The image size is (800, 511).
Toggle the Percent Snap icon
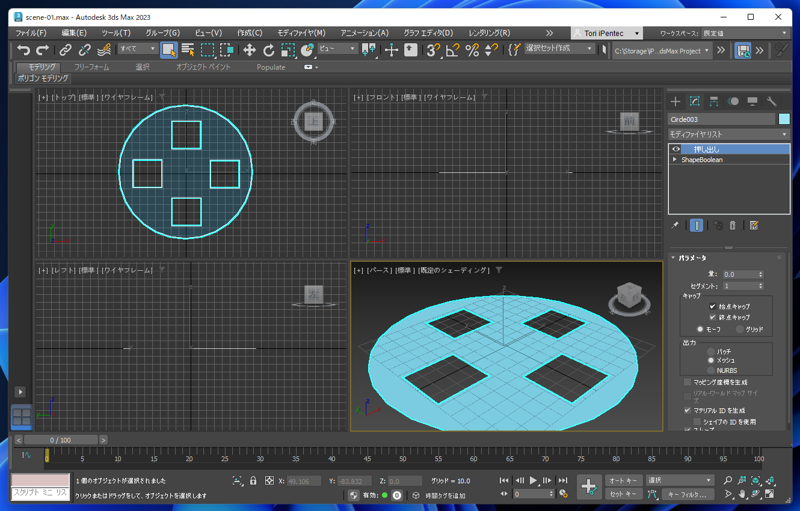(472, 50)
